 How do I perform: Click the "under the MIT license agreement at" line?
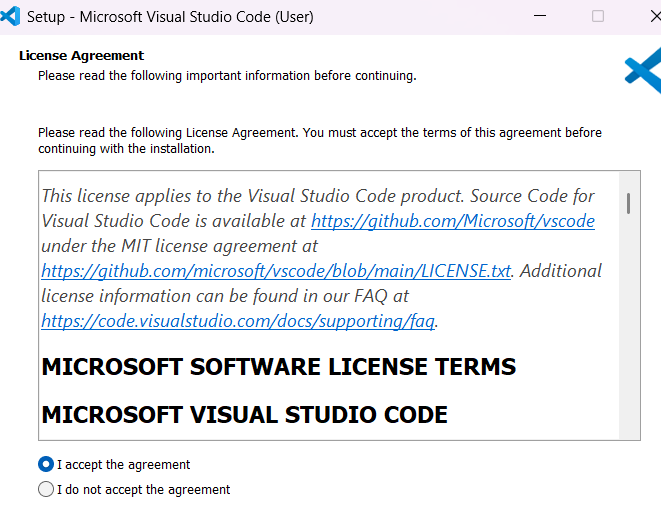coord(180,246)
